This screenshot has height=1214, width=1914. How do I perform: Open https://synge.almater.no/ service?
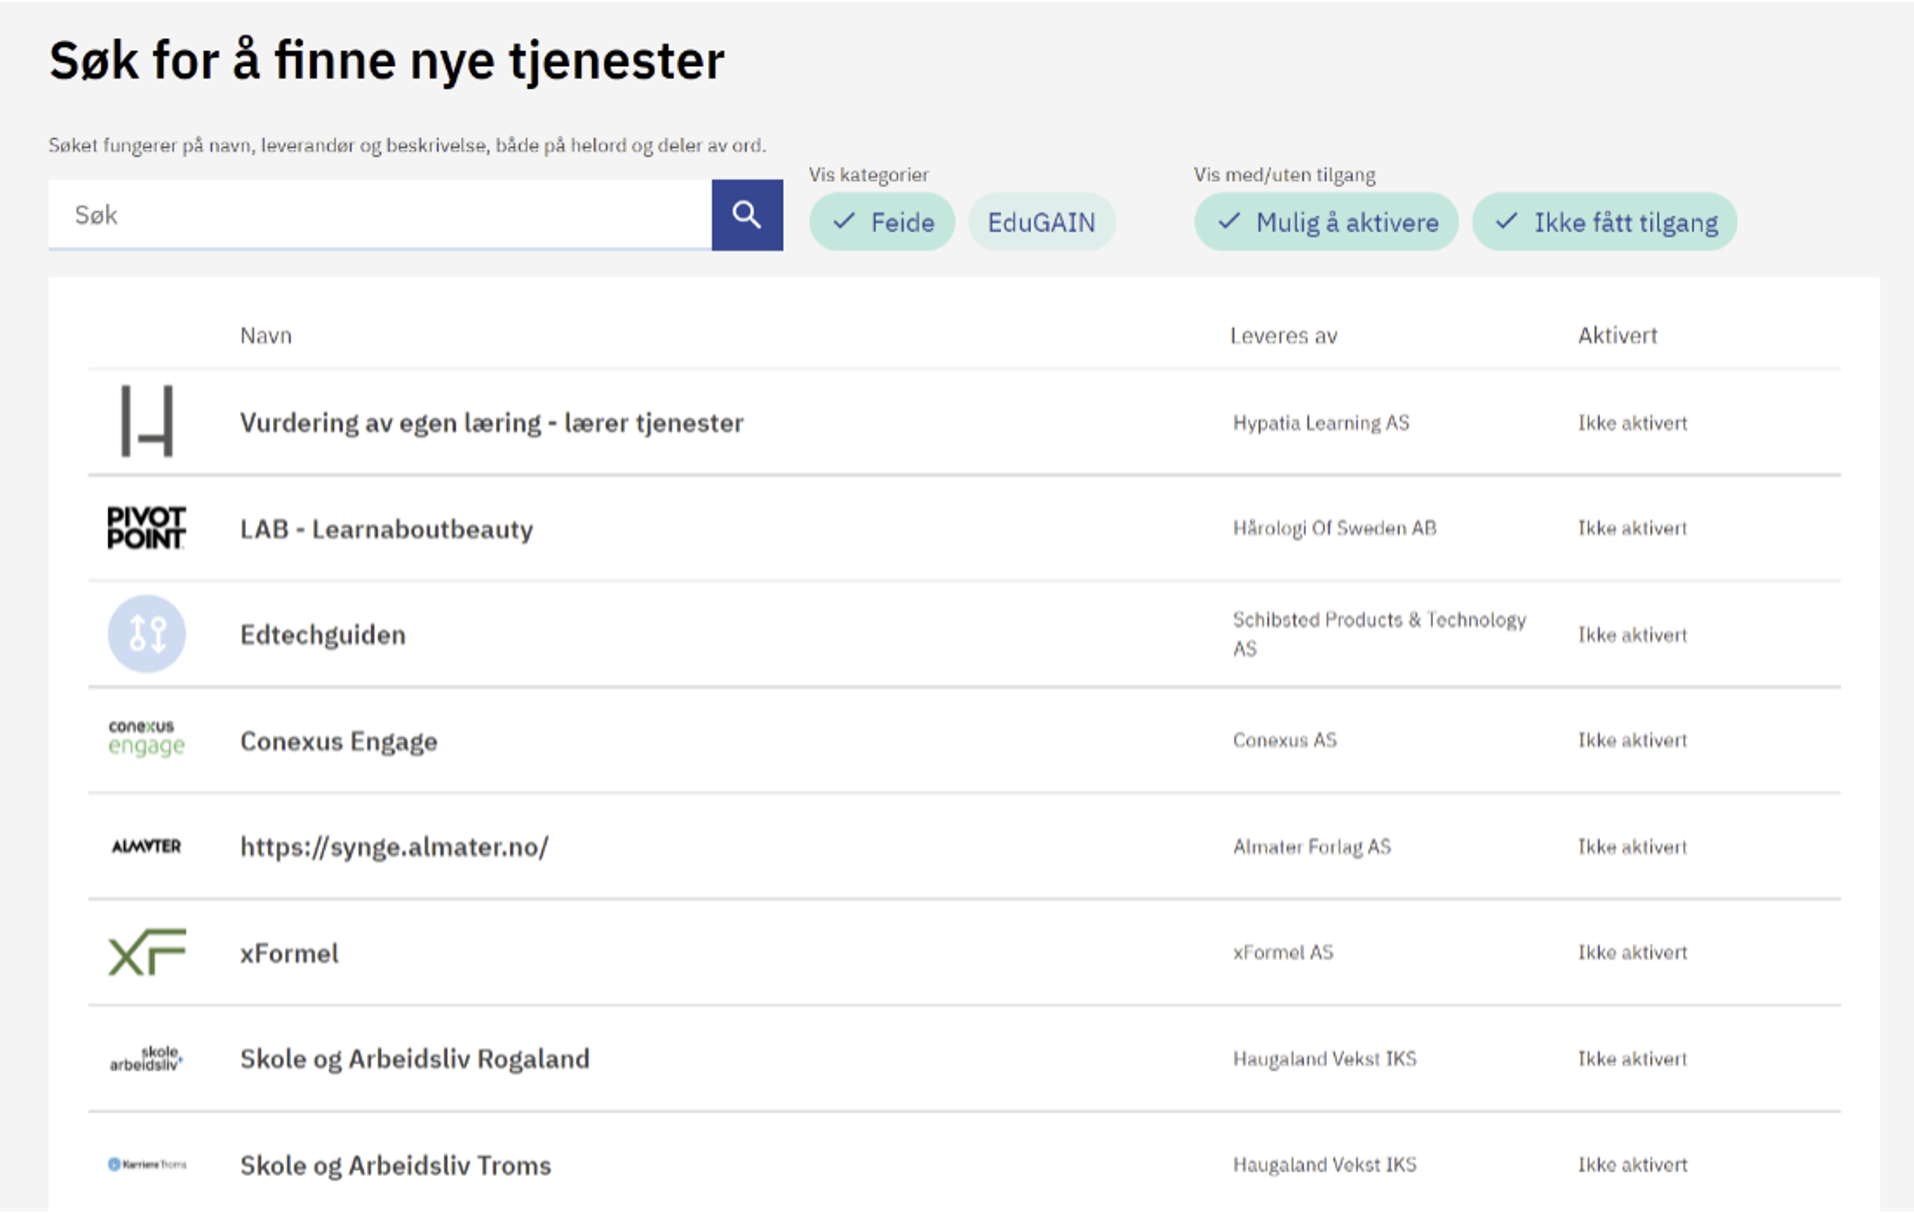(394, 847)
